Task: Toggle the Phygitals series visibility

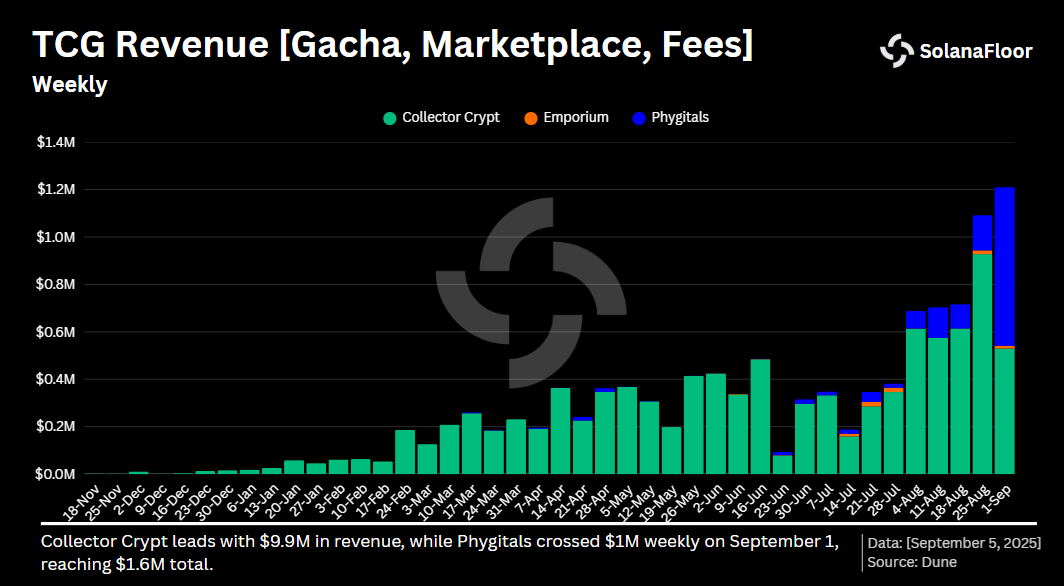Action: pos(679,117)
